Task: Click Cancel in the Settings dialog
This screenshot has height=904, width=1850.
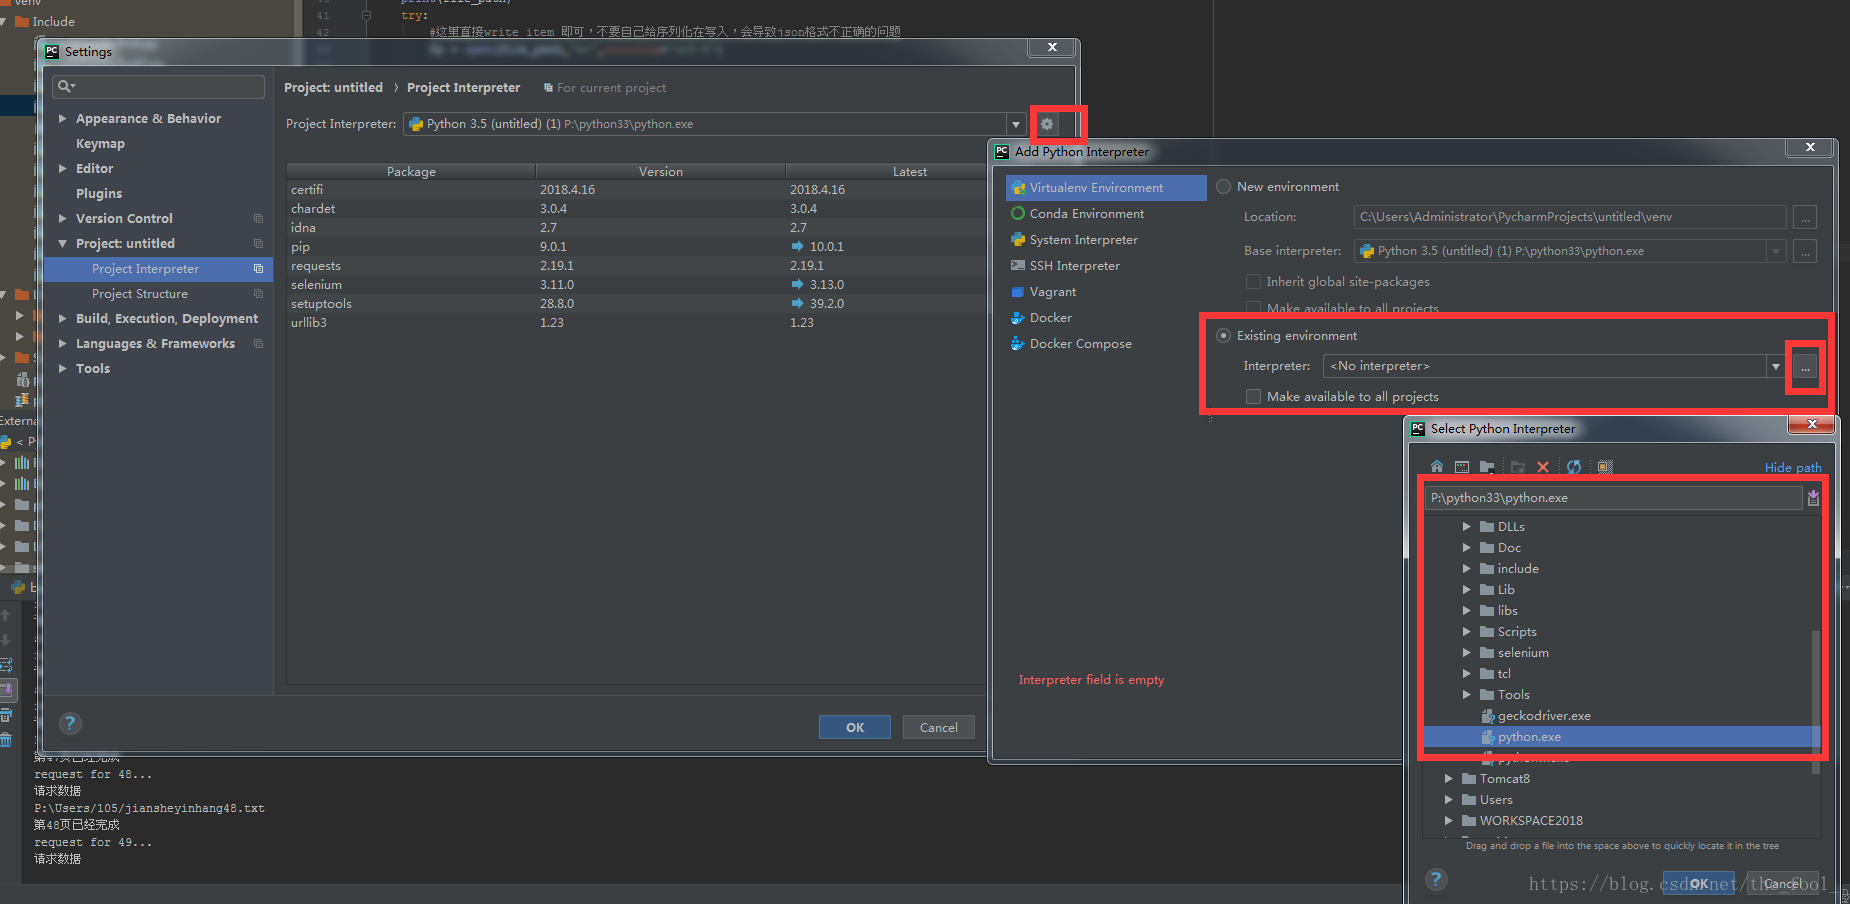Action: point(939,727)
